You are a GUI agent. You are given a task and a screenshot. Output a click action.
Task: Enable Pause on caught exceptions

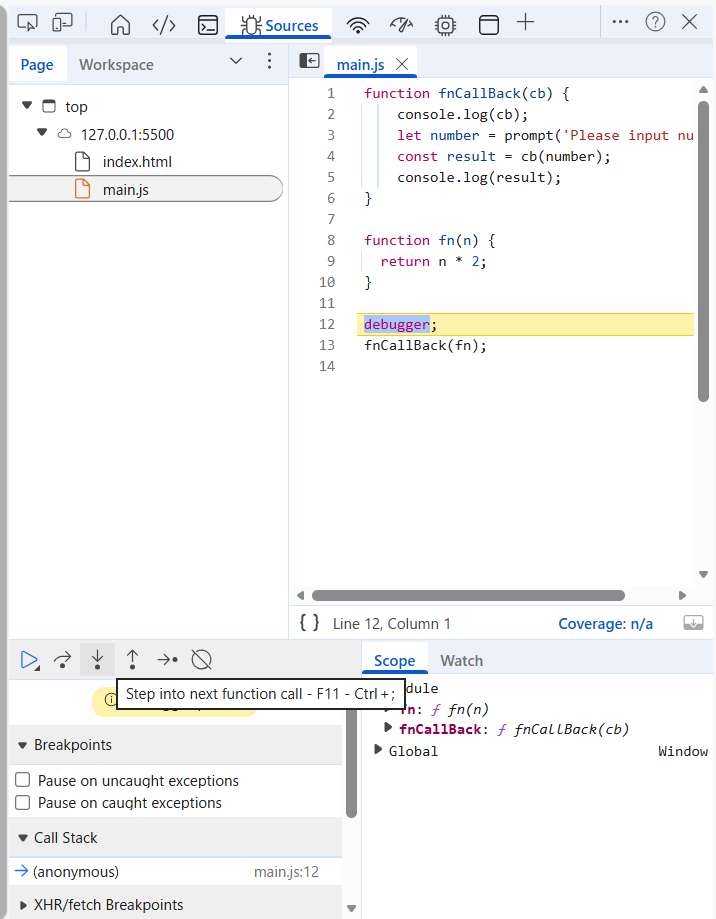coord(23,803)
